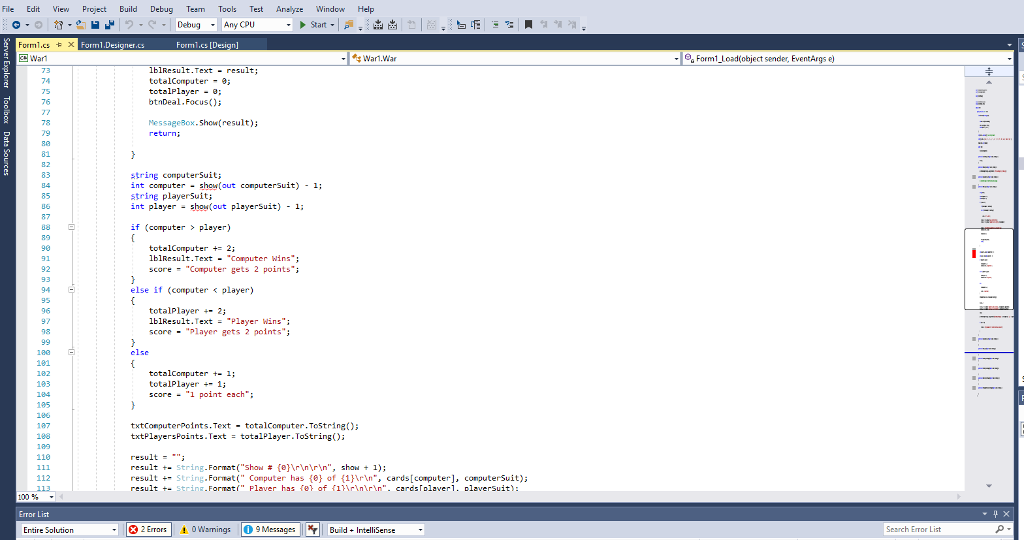Viewport: 1024px width, 540px height.
Task: Click the Navigate Backward arrow icon
Action: point(16,25)
